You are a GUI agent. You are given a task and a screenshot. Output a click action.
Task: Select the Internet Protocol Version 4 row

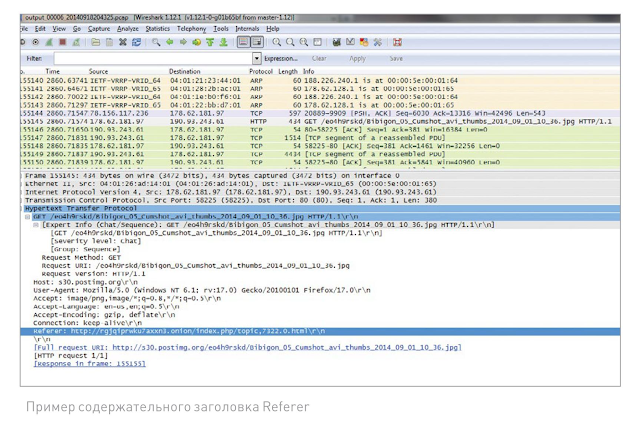coord(320,192)
